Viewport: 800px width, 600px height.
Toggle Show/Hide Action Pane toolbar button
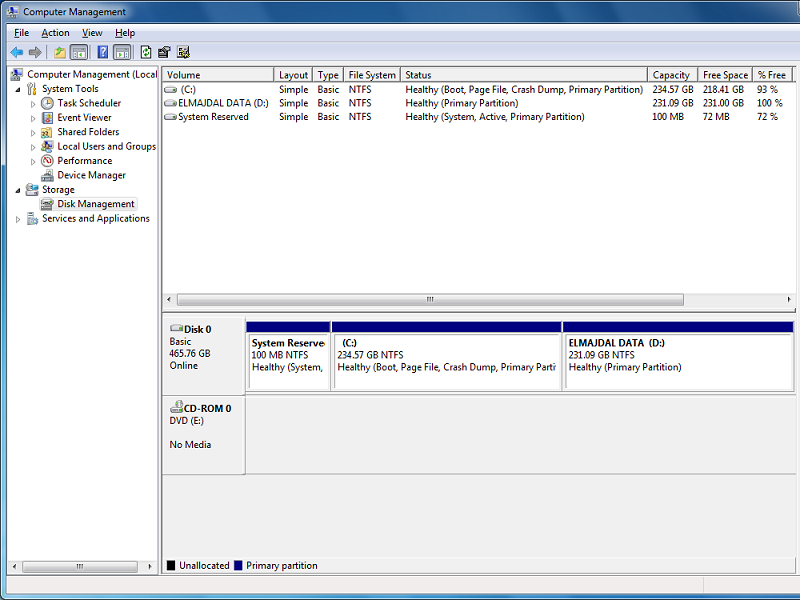(x=122, y=52)
